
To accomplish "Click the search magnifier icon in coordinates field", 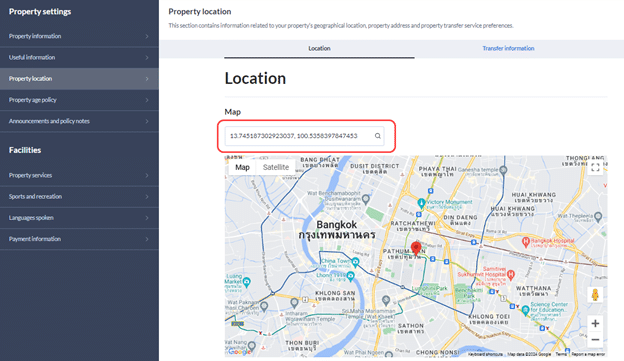I will 378,136.
